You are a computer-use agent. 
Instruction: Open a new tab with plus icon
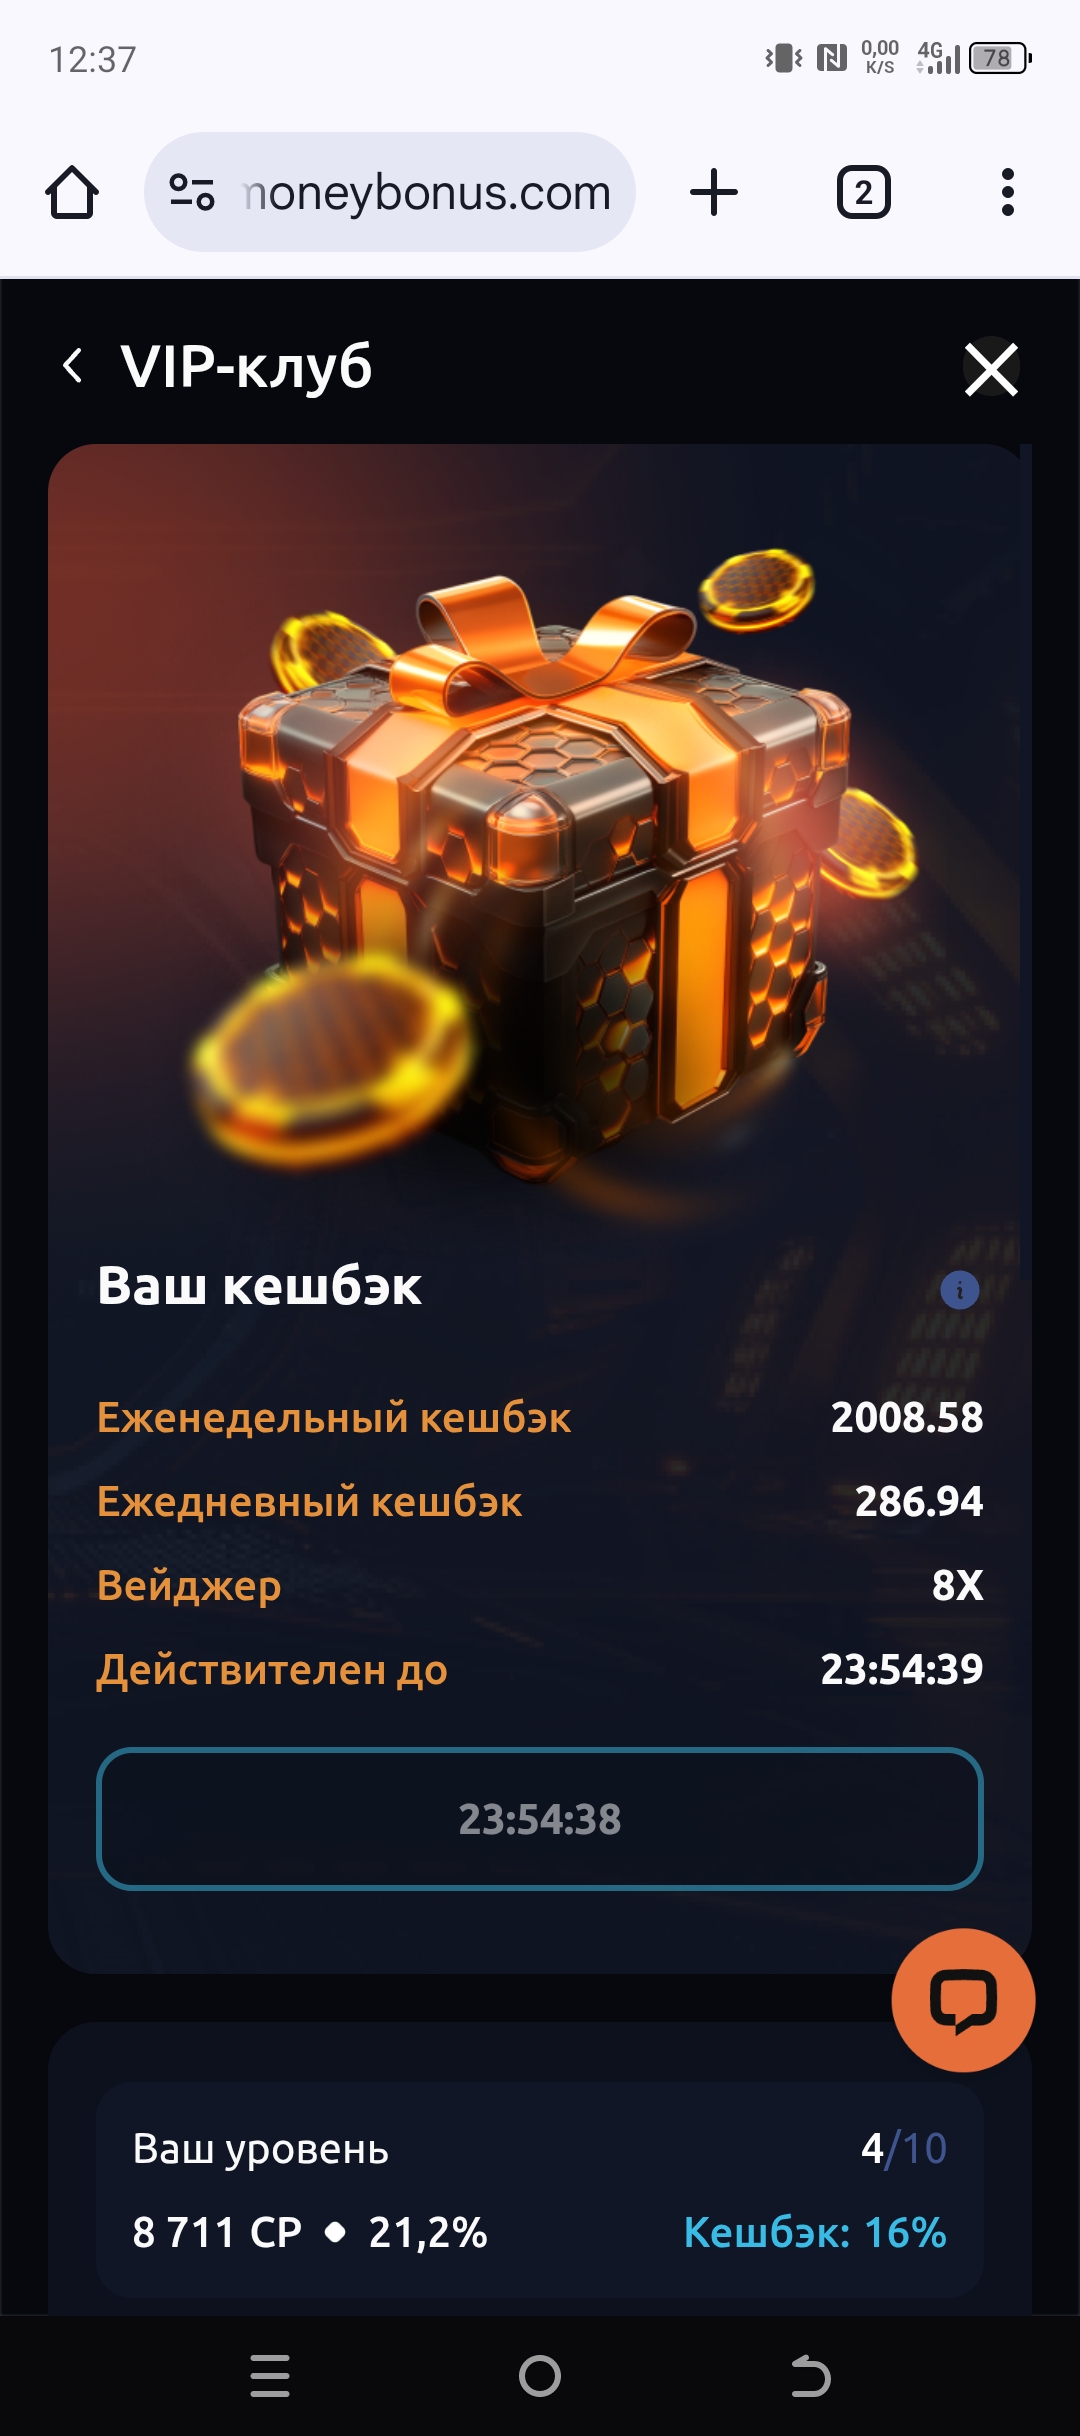pos(714,192)
